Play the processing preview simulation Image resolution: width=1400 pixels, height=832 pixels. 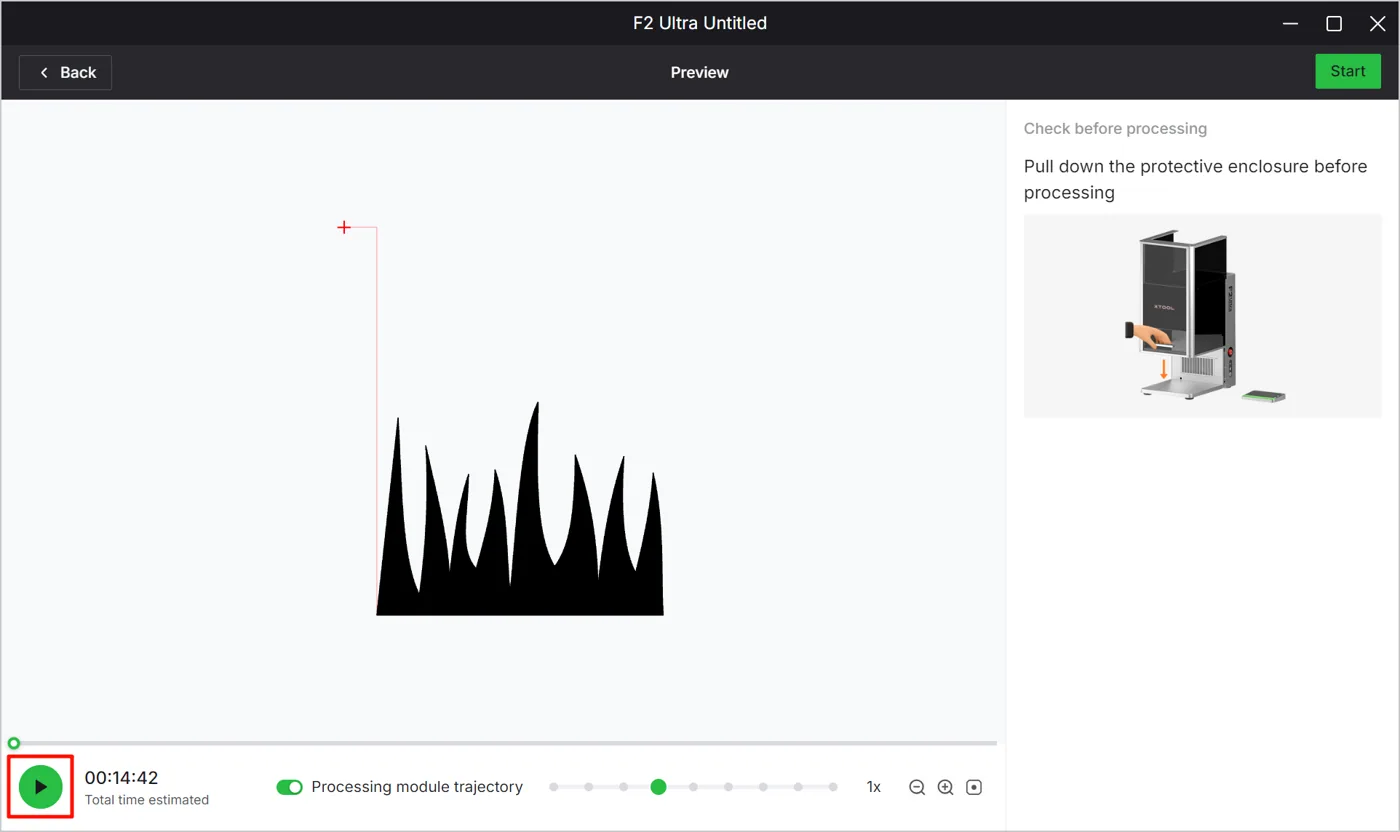41,787
